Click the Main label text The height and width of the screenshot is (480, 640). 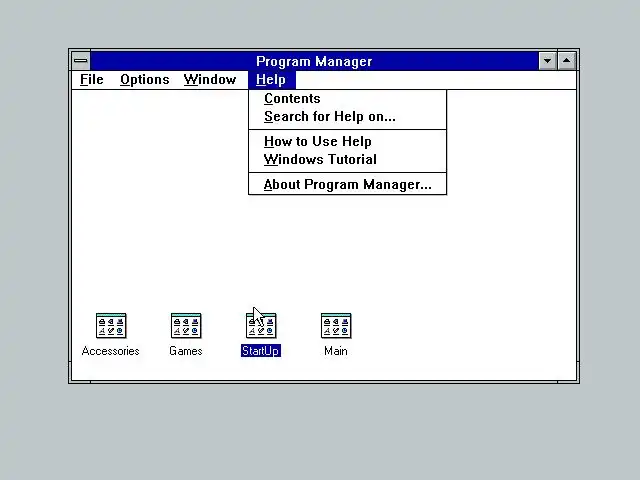[x=336, y=351]
